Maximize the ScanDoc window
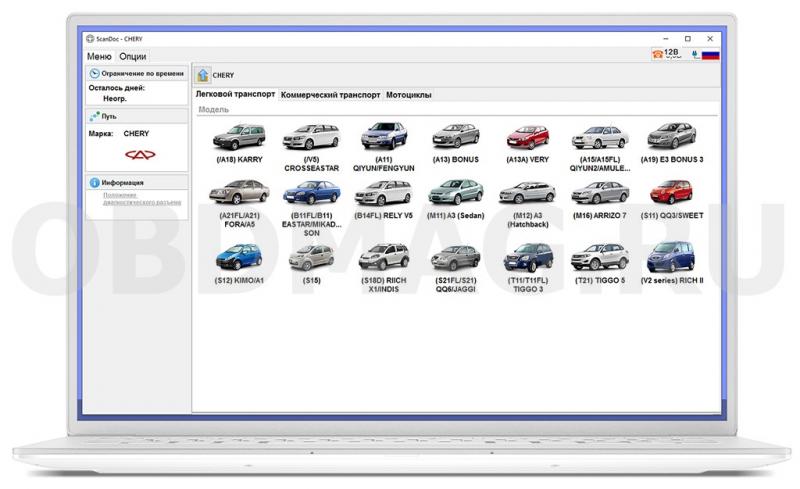 688,39
